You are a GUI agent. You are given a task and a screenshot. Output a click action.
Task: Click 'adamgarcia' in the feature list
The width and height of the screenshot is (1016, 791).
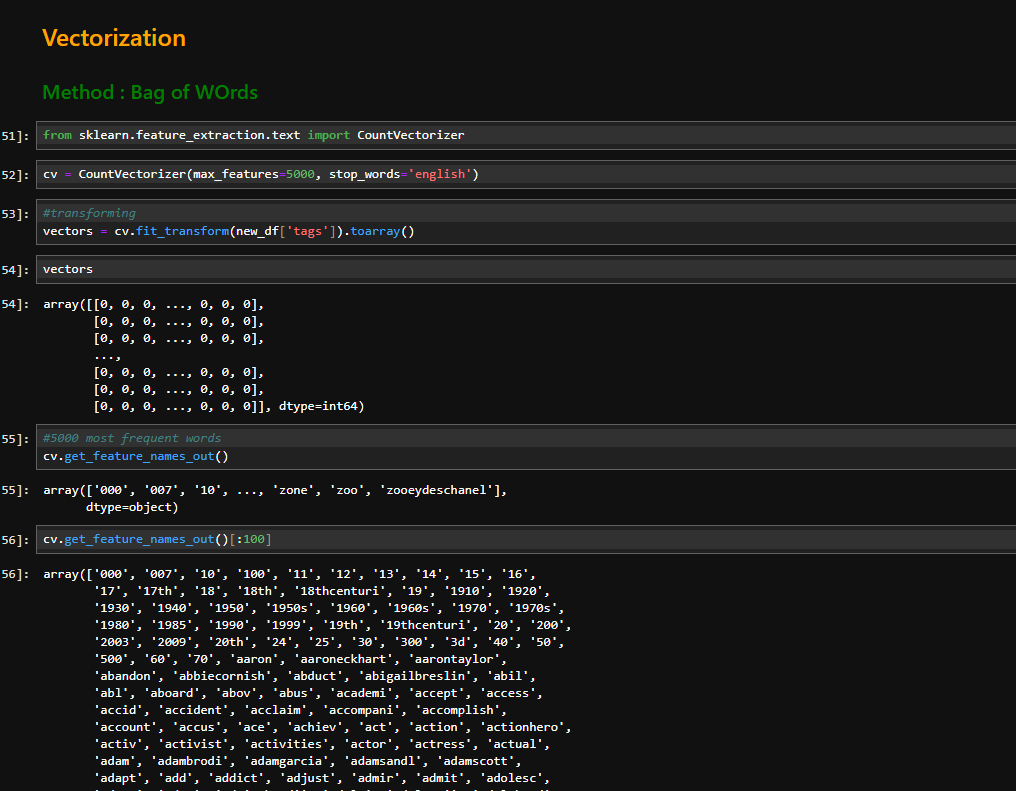(x=286, y=761)
